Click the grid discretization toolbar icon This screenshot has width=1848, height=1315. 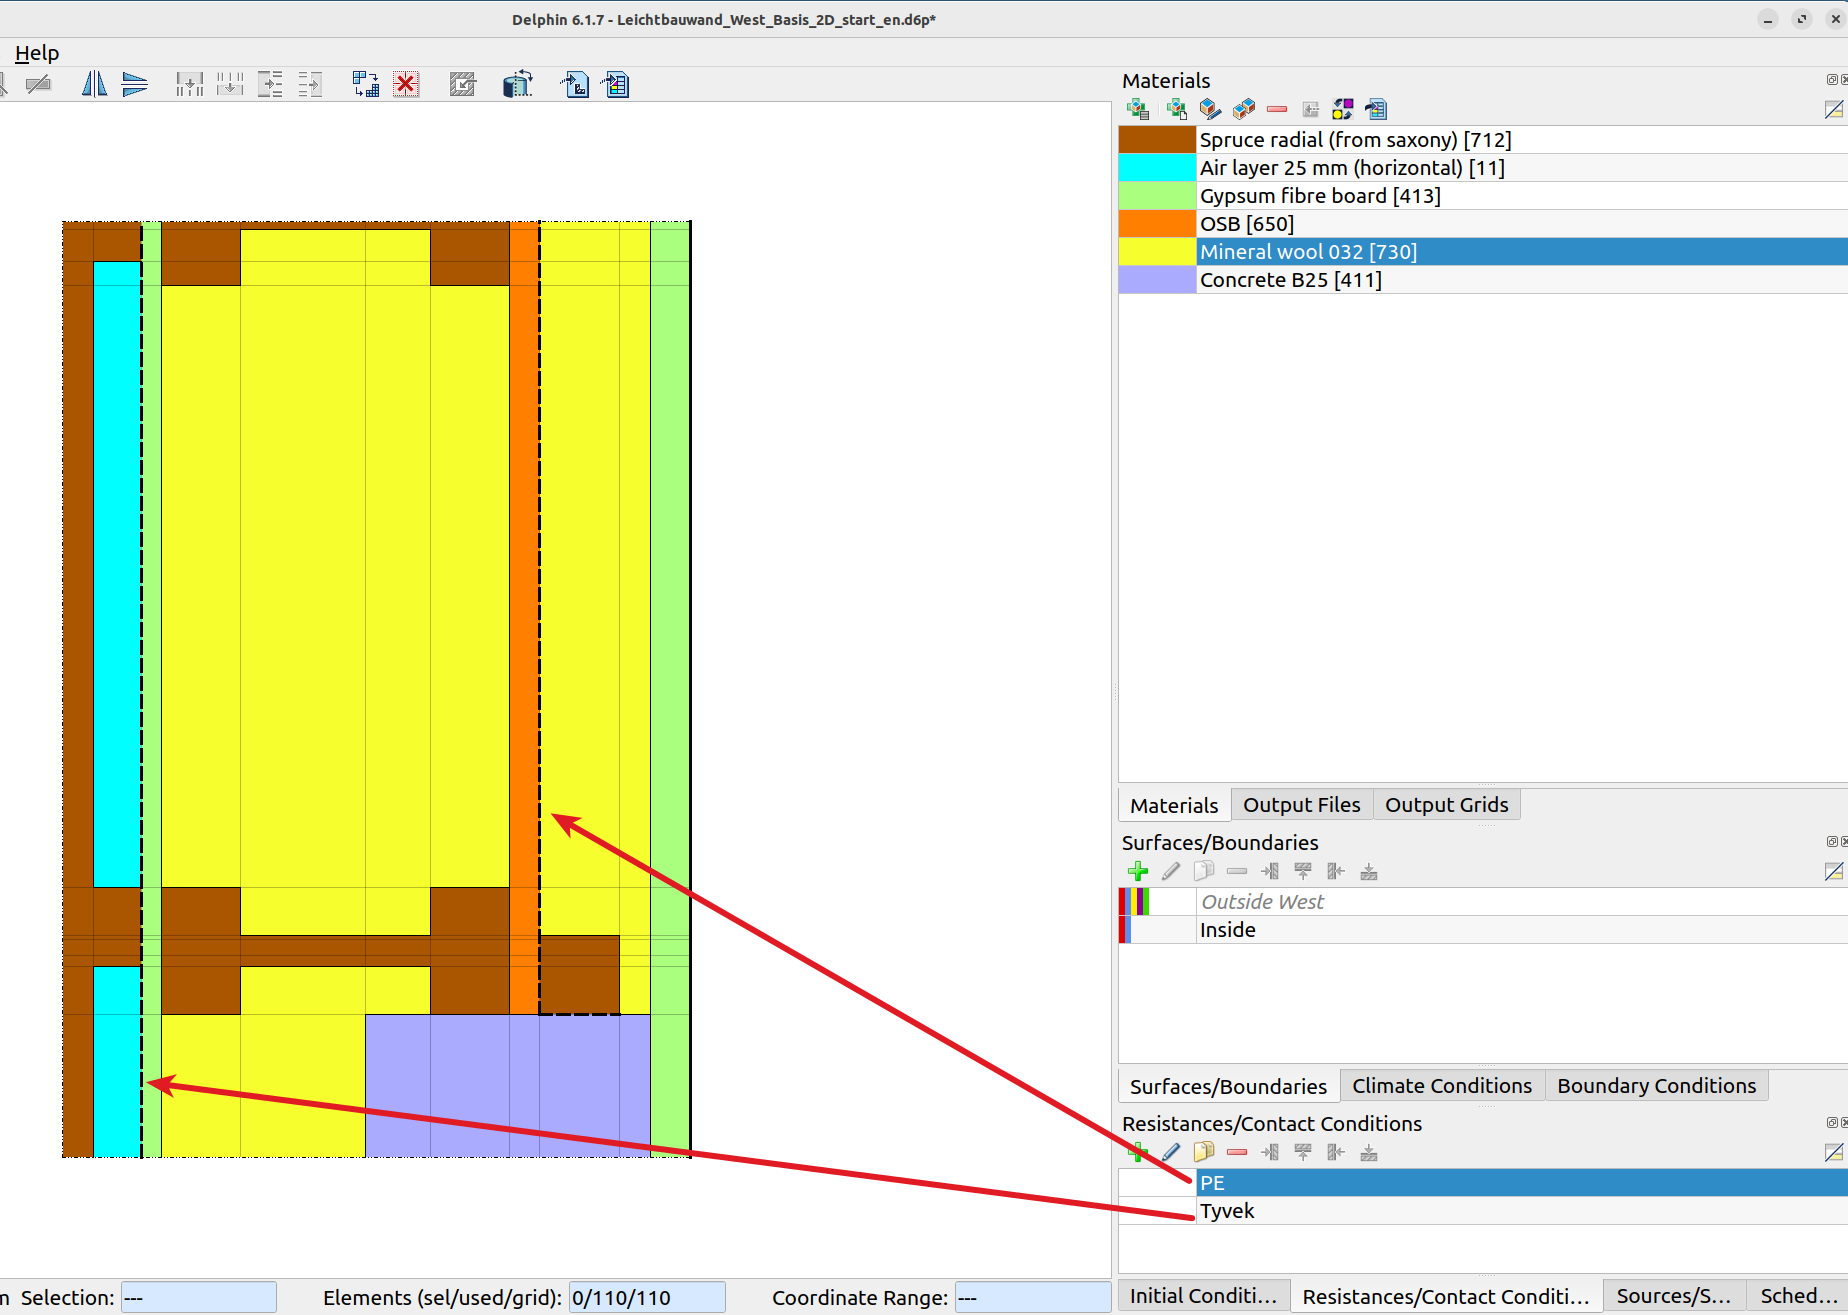click(366, 85)
